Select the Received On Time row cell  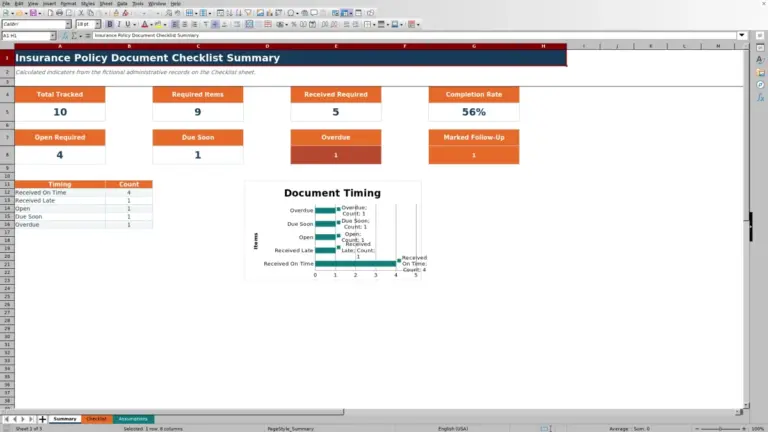tap(60, 192)
